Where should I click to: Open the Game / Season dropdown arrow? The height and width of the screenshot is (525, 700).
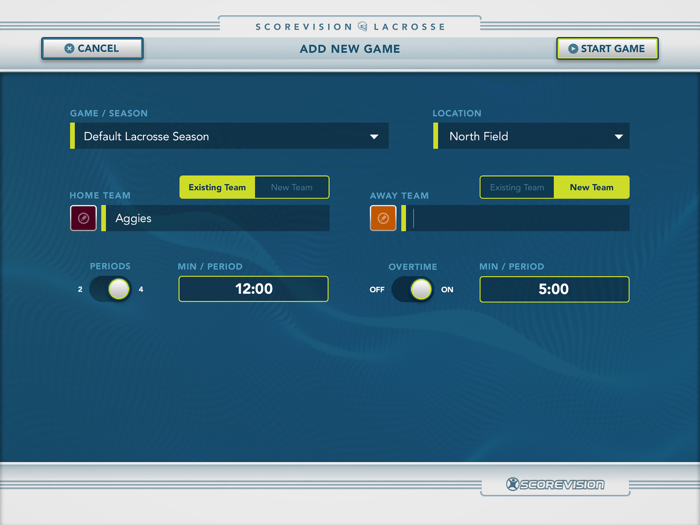click(374, 137)
